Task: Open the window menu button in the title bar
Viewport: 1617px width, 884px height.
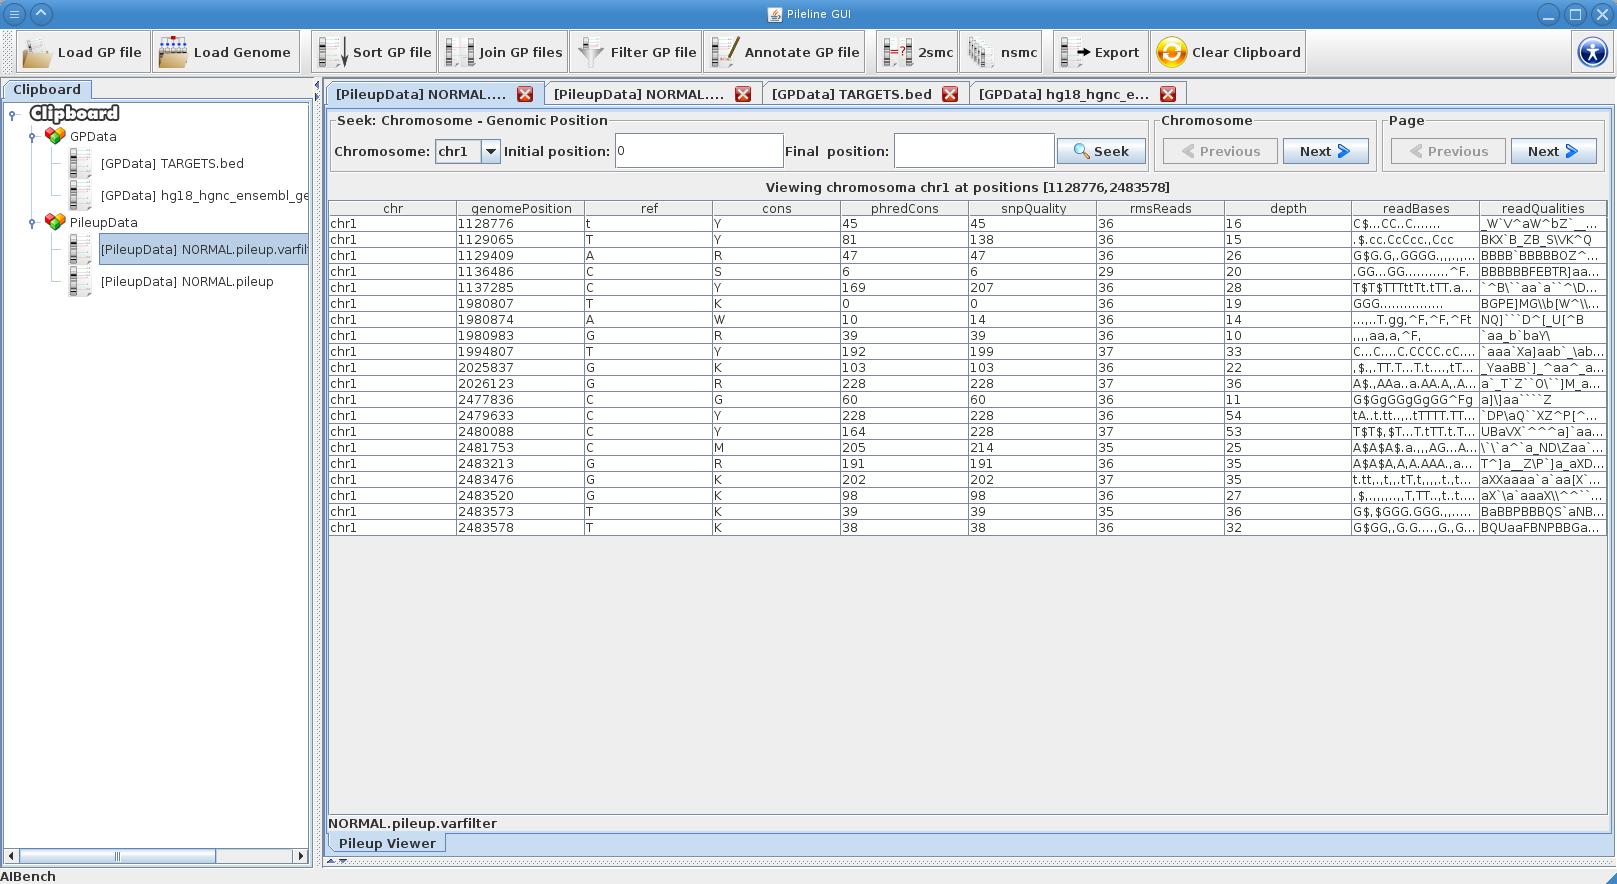Action: [x=14, y=14]
